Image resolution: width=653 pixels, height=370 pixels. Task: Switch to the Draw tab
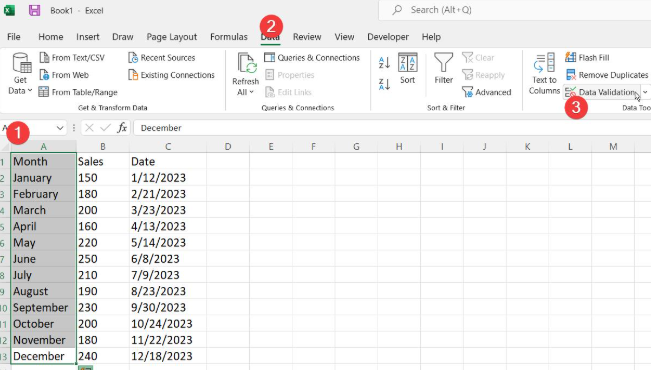tap(122, 37)
